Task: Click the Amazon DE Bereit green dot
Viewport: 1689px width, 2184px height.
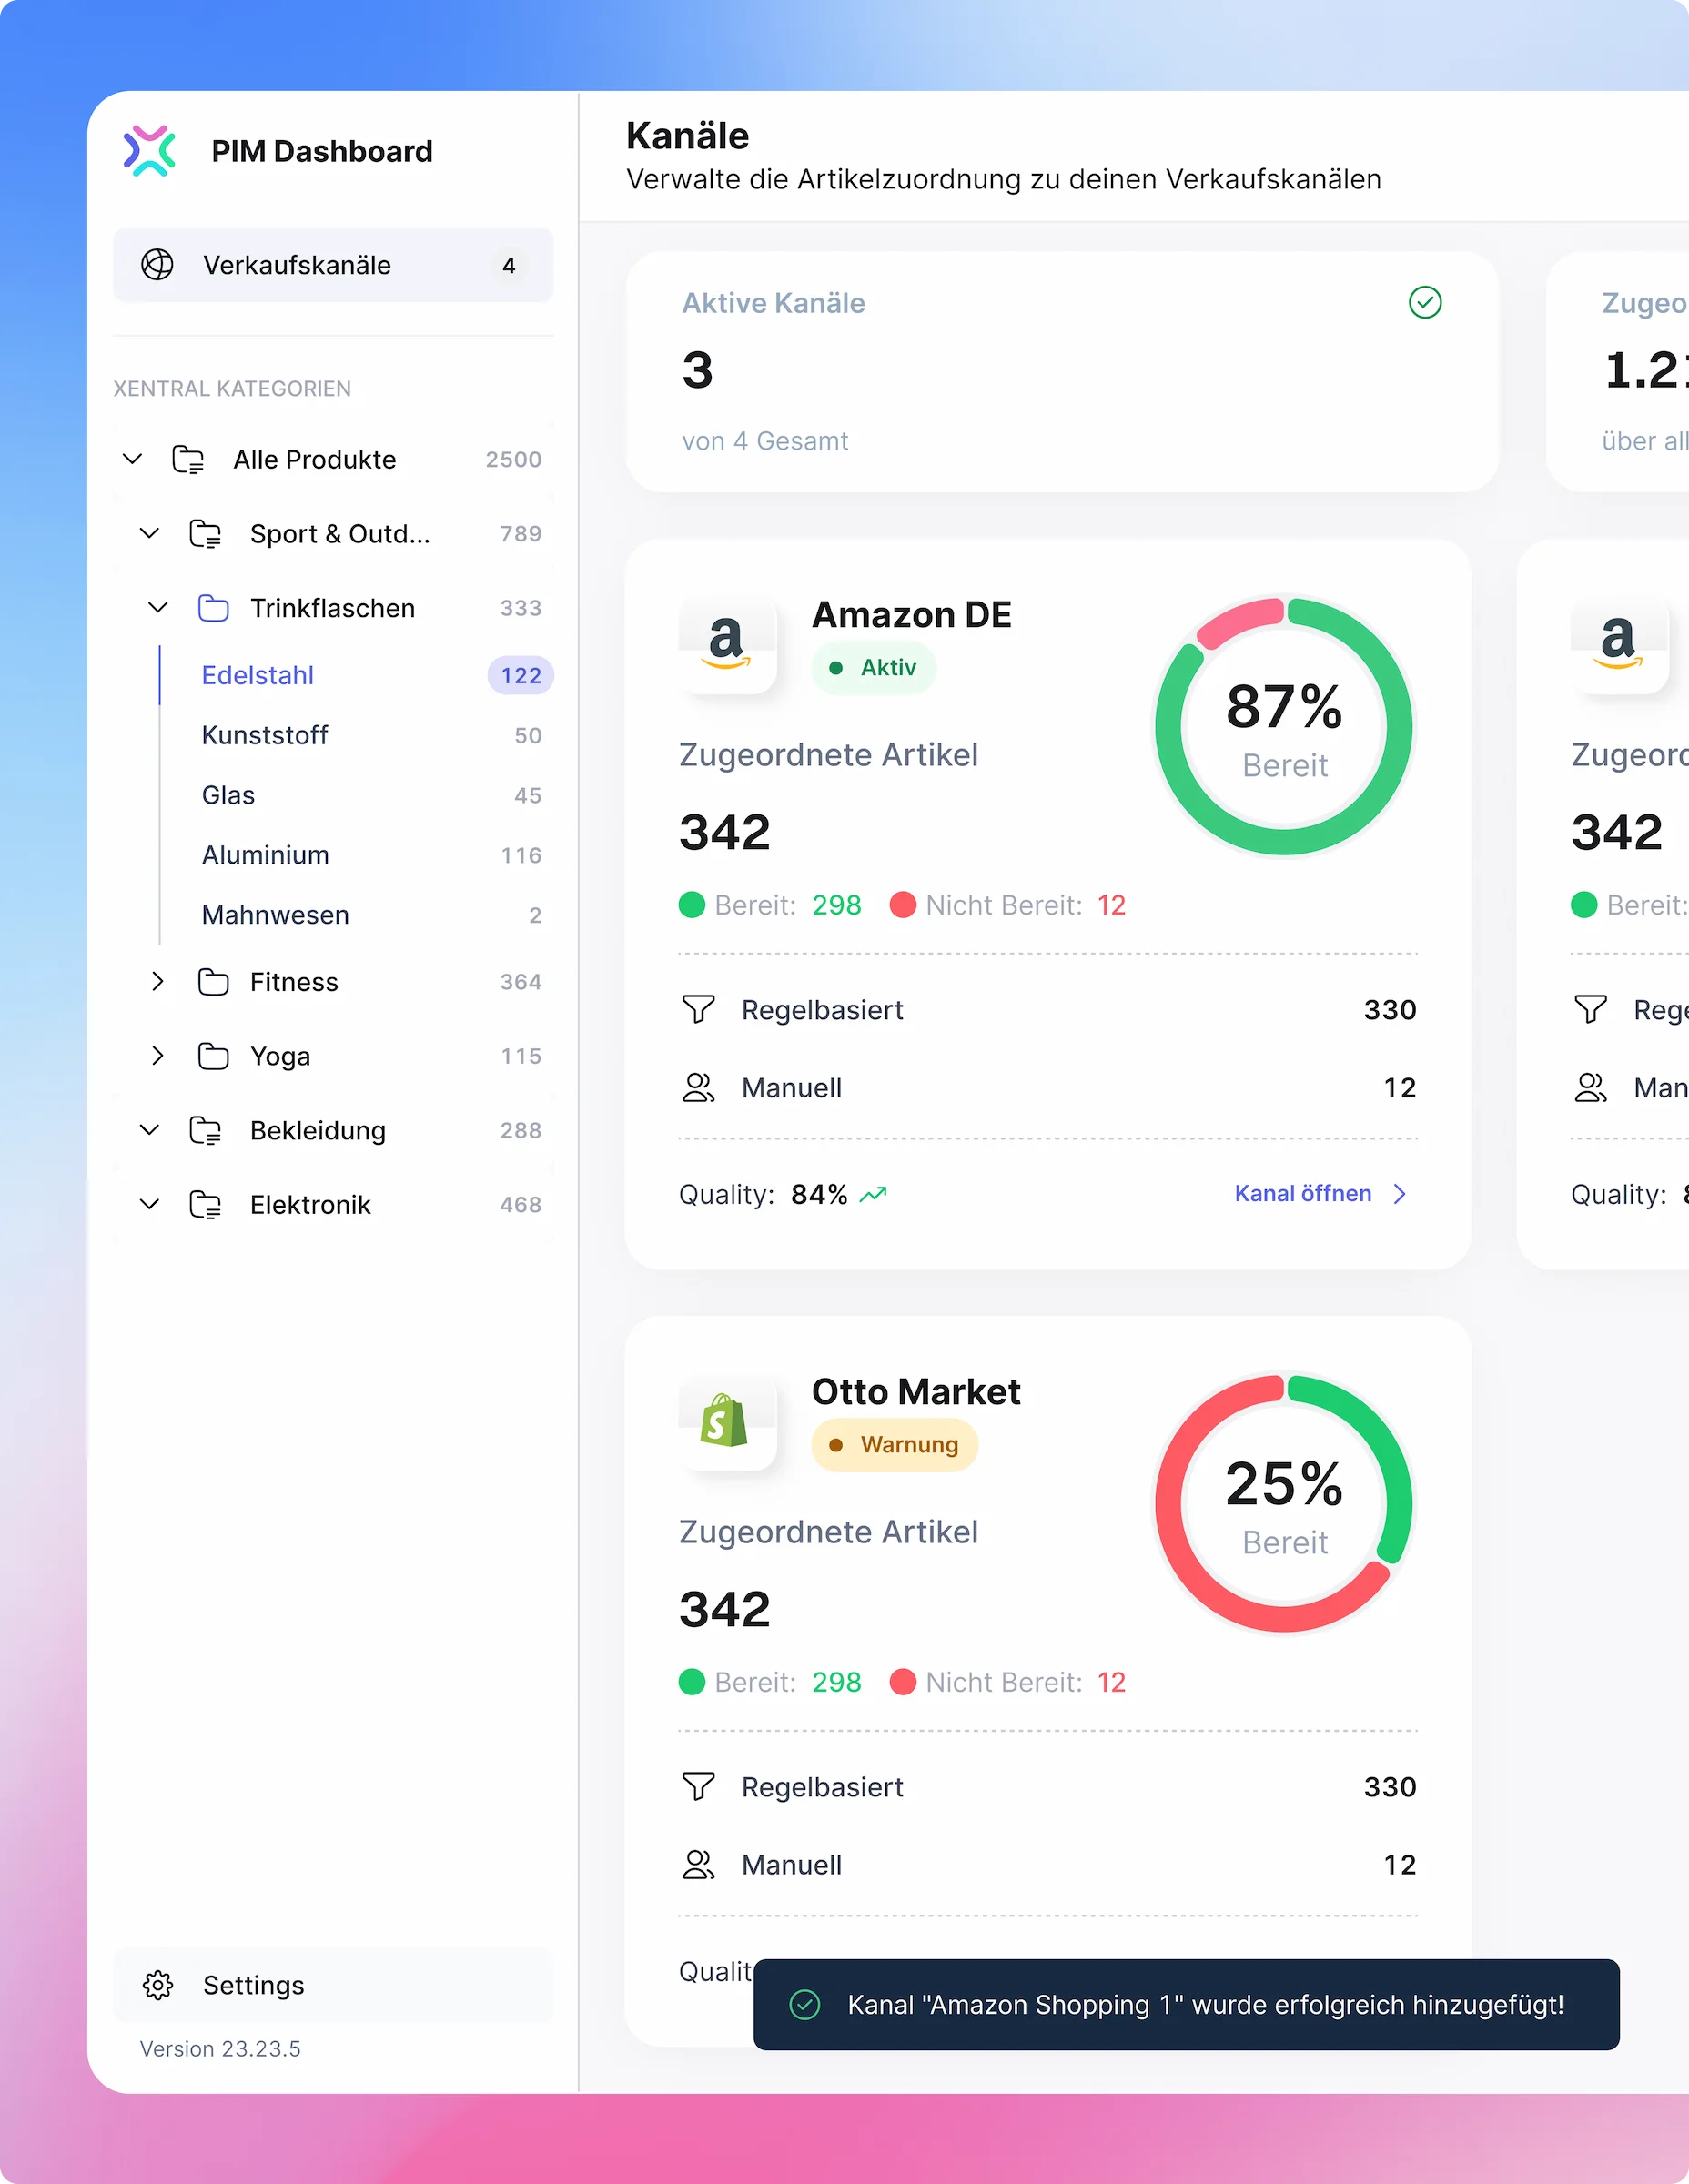Action: coord(692,905)
